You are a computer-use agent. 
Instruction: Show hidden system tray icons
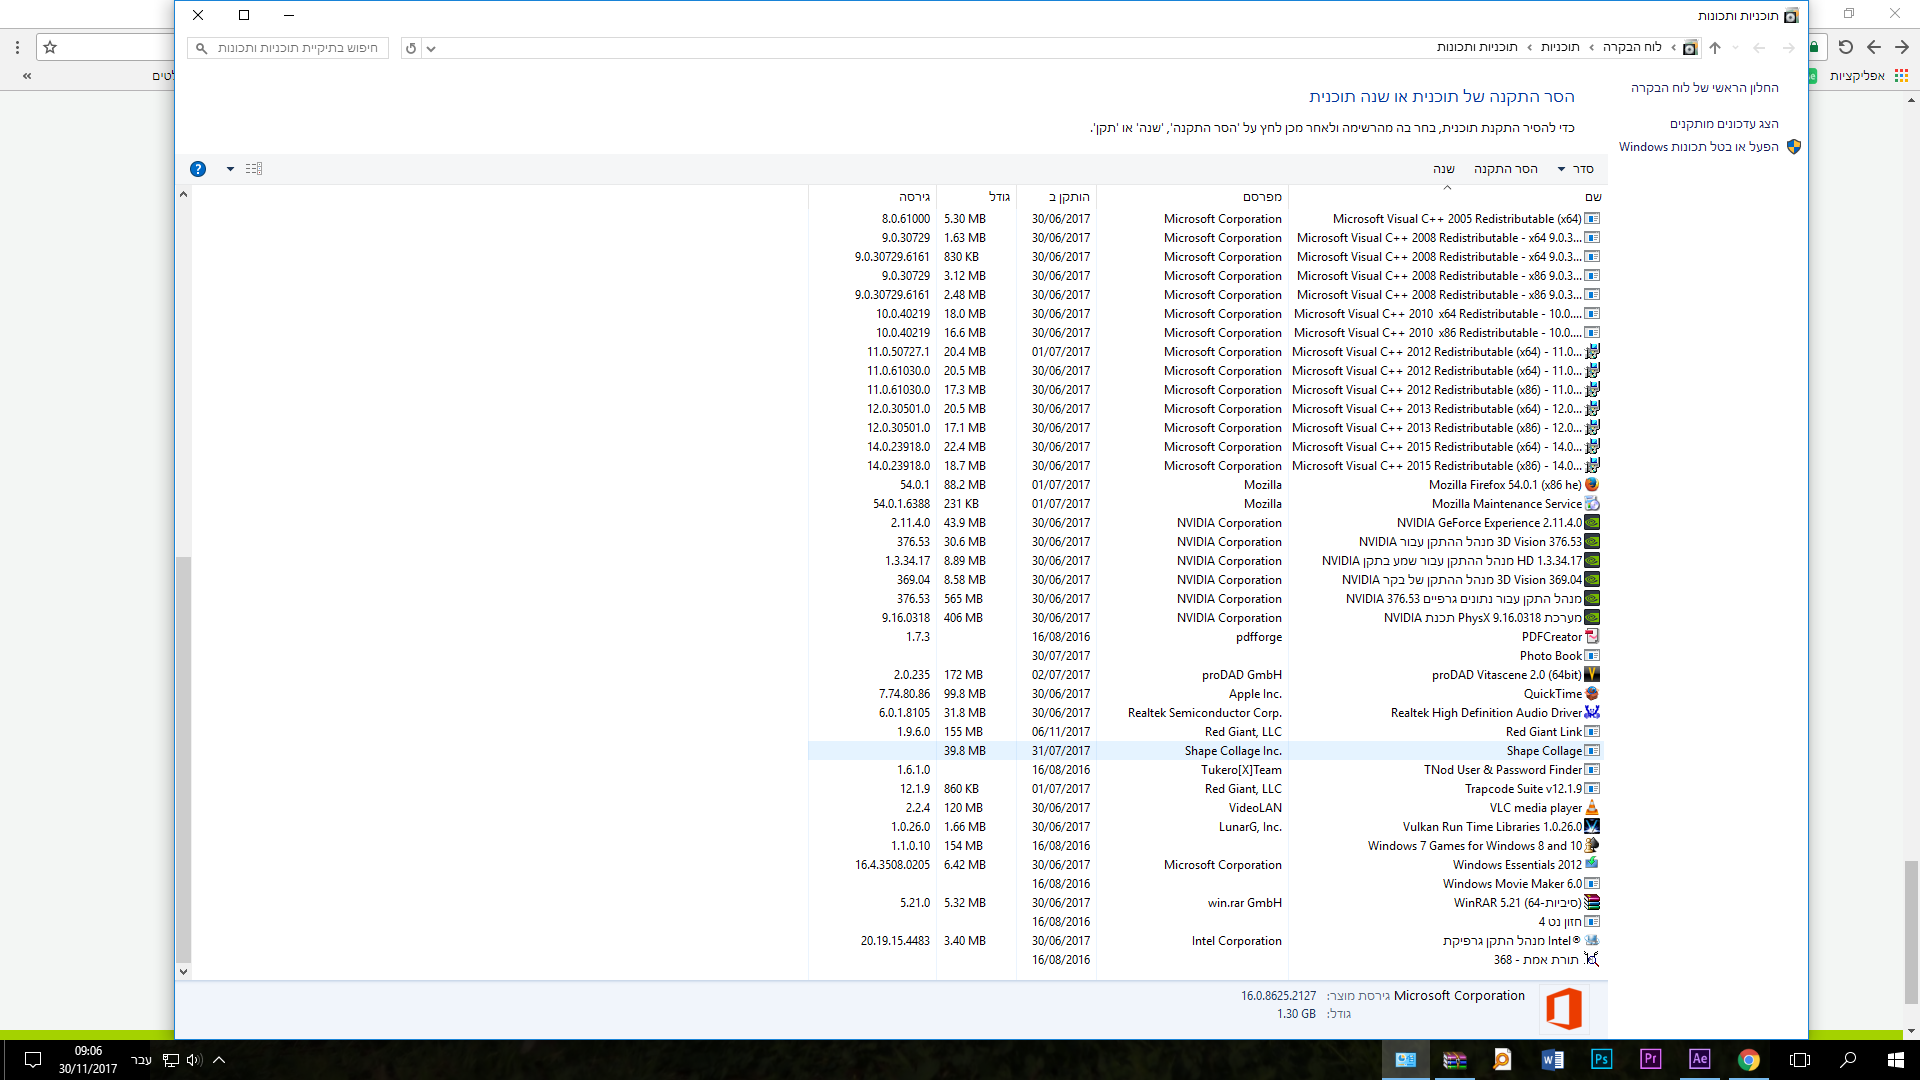(219, 1060)
